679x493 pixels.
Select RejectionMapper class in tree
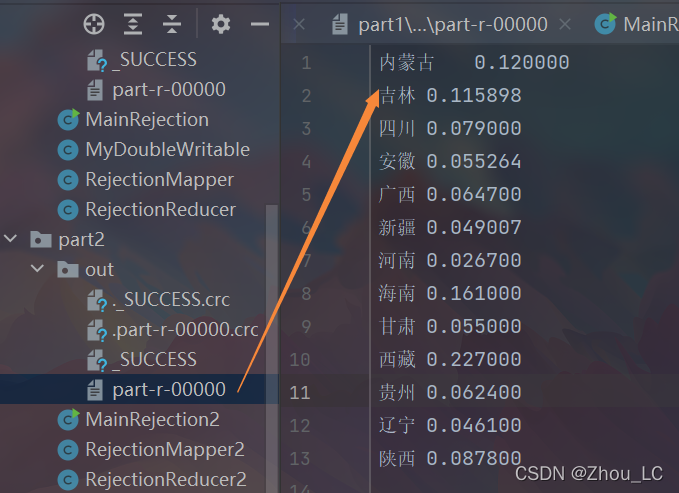click(159, 180)
